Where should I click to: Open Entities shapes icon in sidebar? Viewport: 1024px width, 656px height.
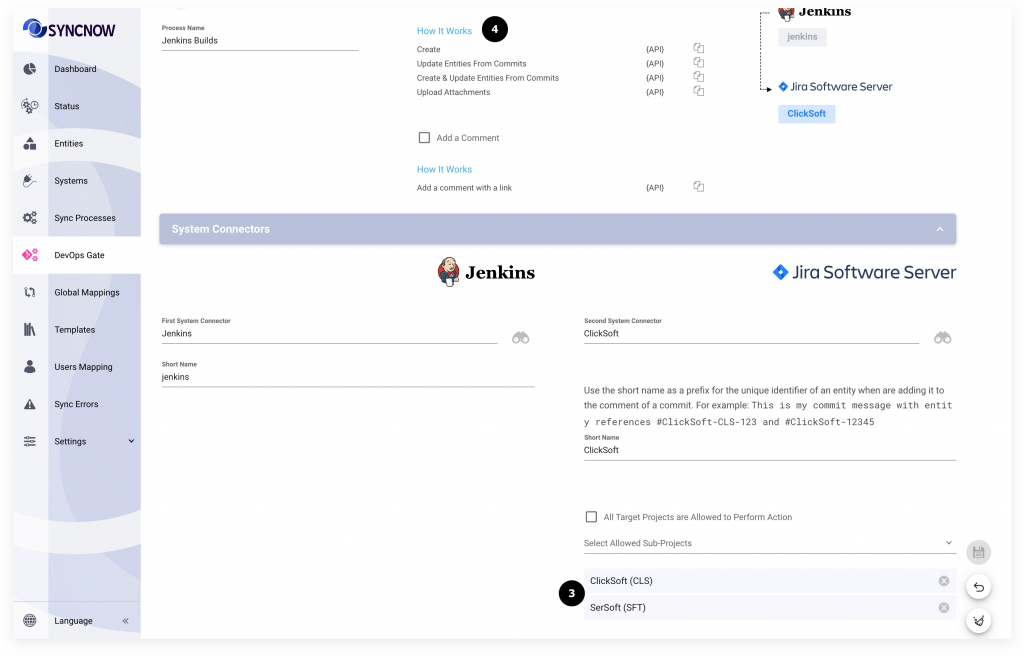(29, 143)
